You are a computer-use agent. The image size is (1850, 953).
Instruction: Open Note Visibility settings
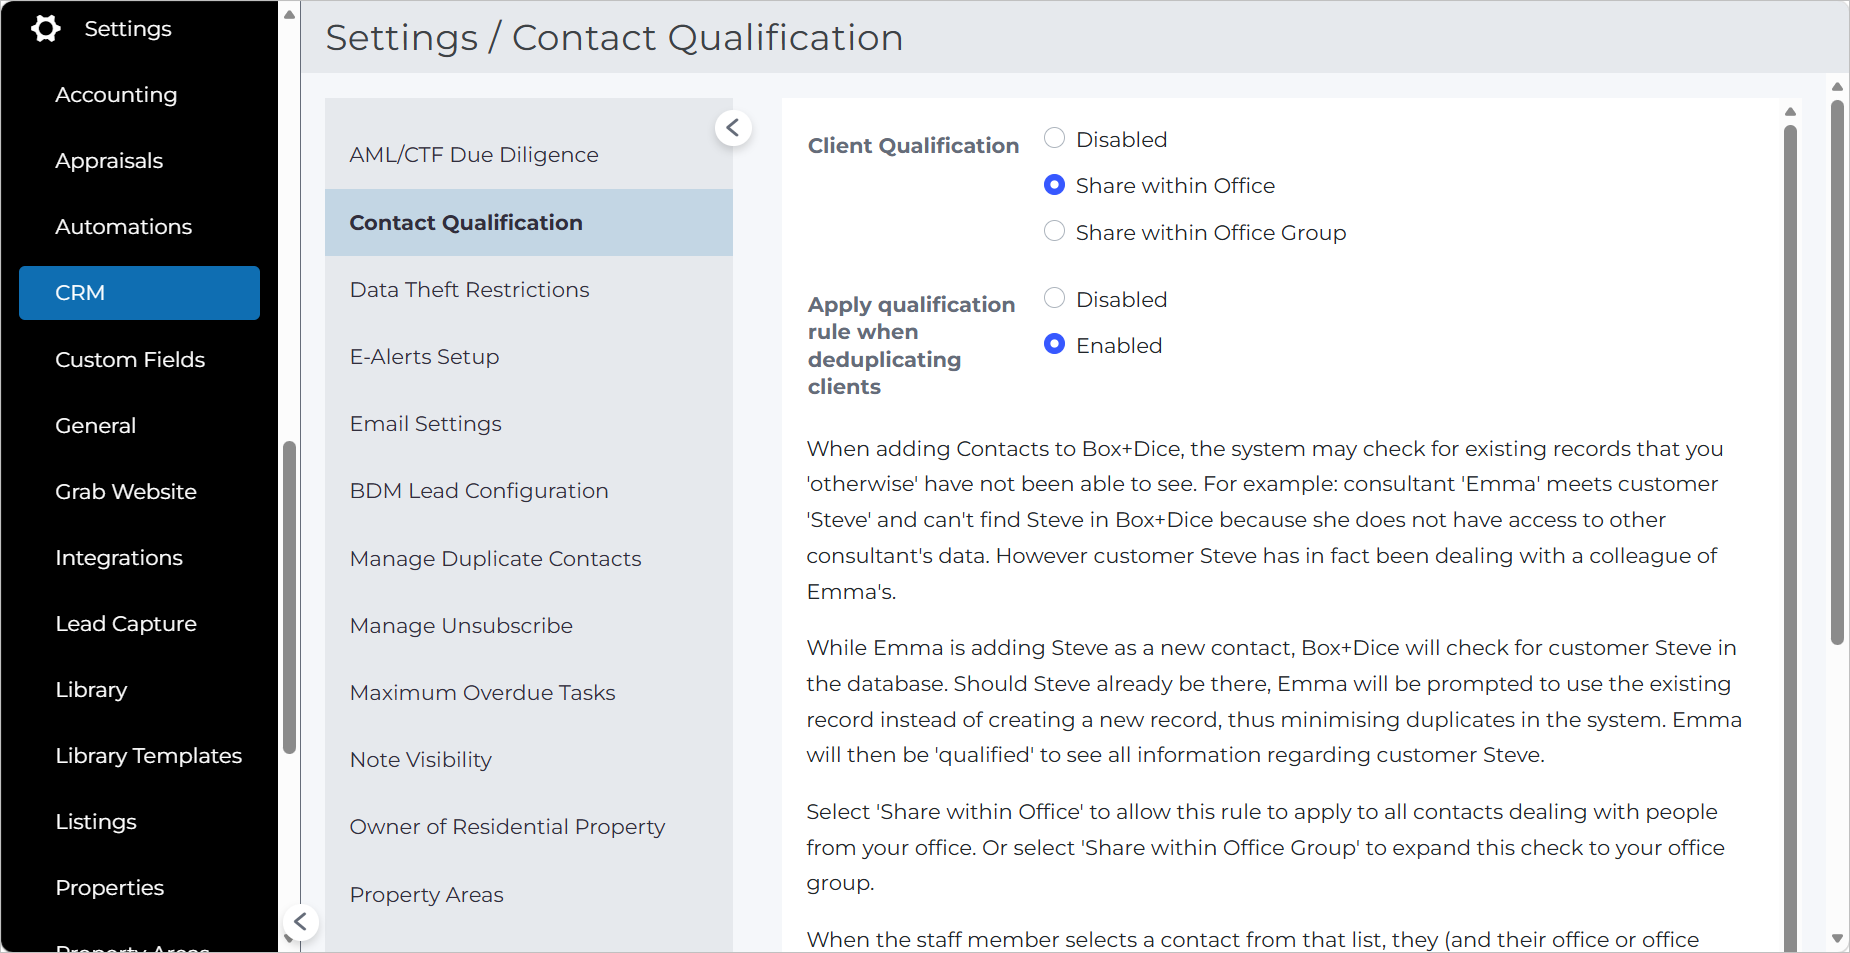coord(421,760)
